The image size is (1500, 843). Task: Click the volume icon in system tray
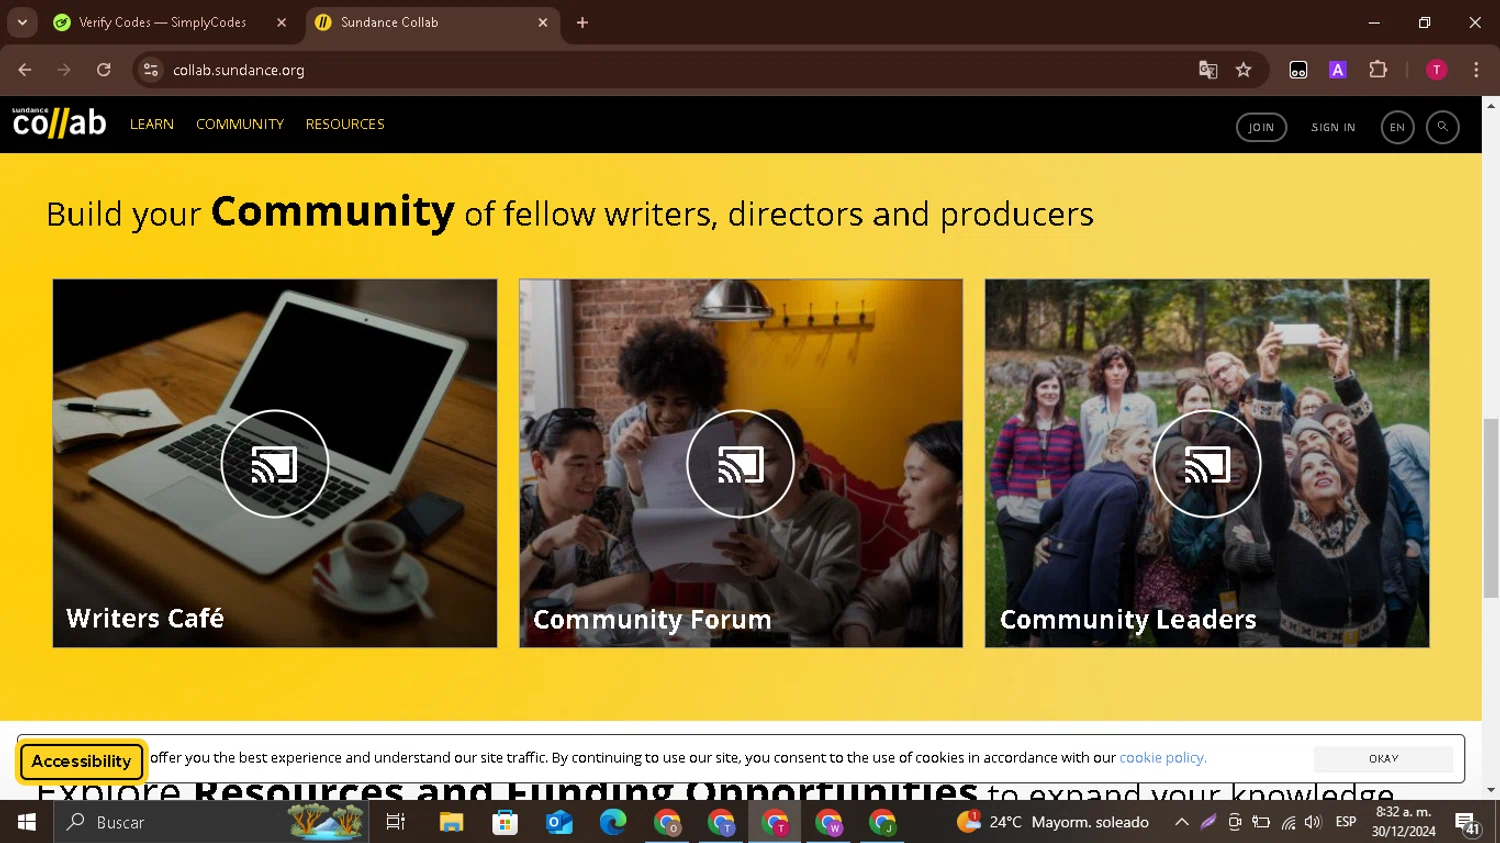[1313, 822]
